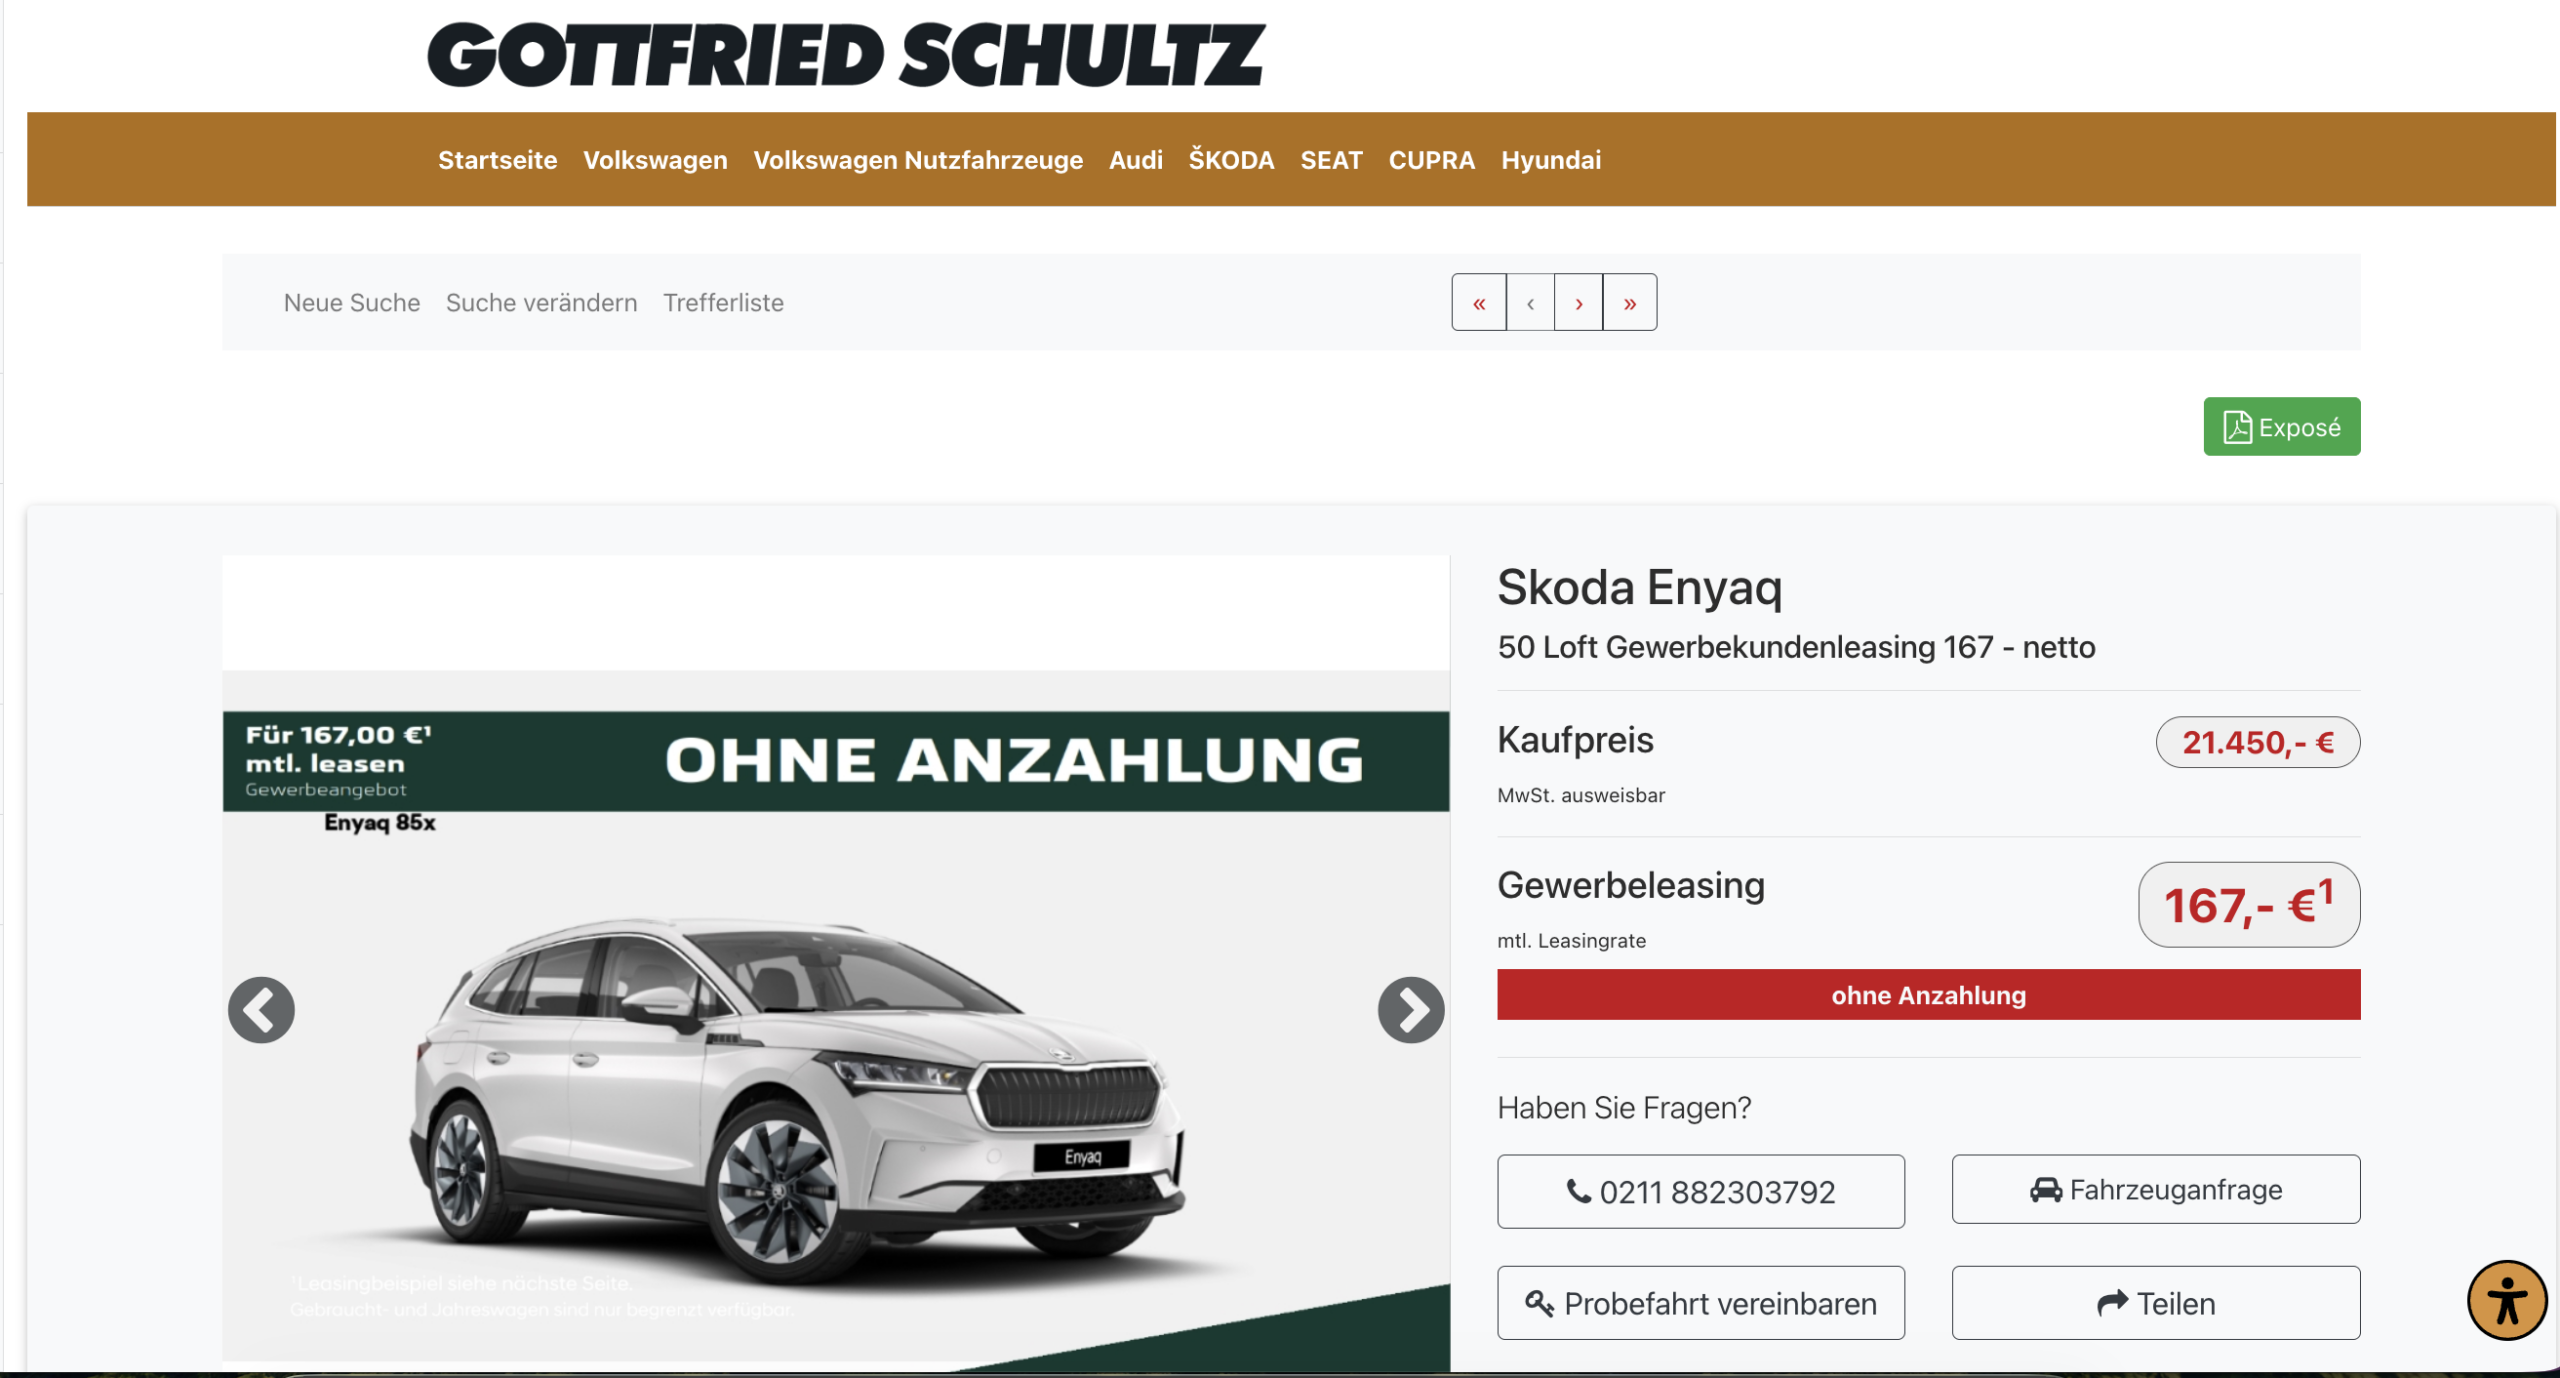The image size is (2560, 1378).
Task: Show the previous car image in carousel
Action: point(261,1010)
